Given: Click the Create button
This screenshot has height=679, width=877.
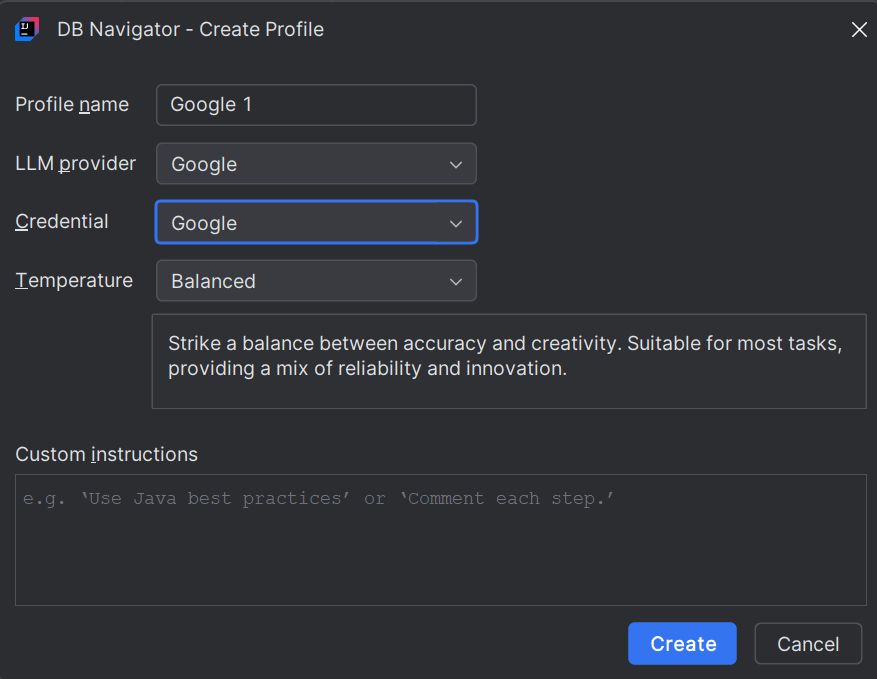Looking at the screenshot, I should (682, 644).
